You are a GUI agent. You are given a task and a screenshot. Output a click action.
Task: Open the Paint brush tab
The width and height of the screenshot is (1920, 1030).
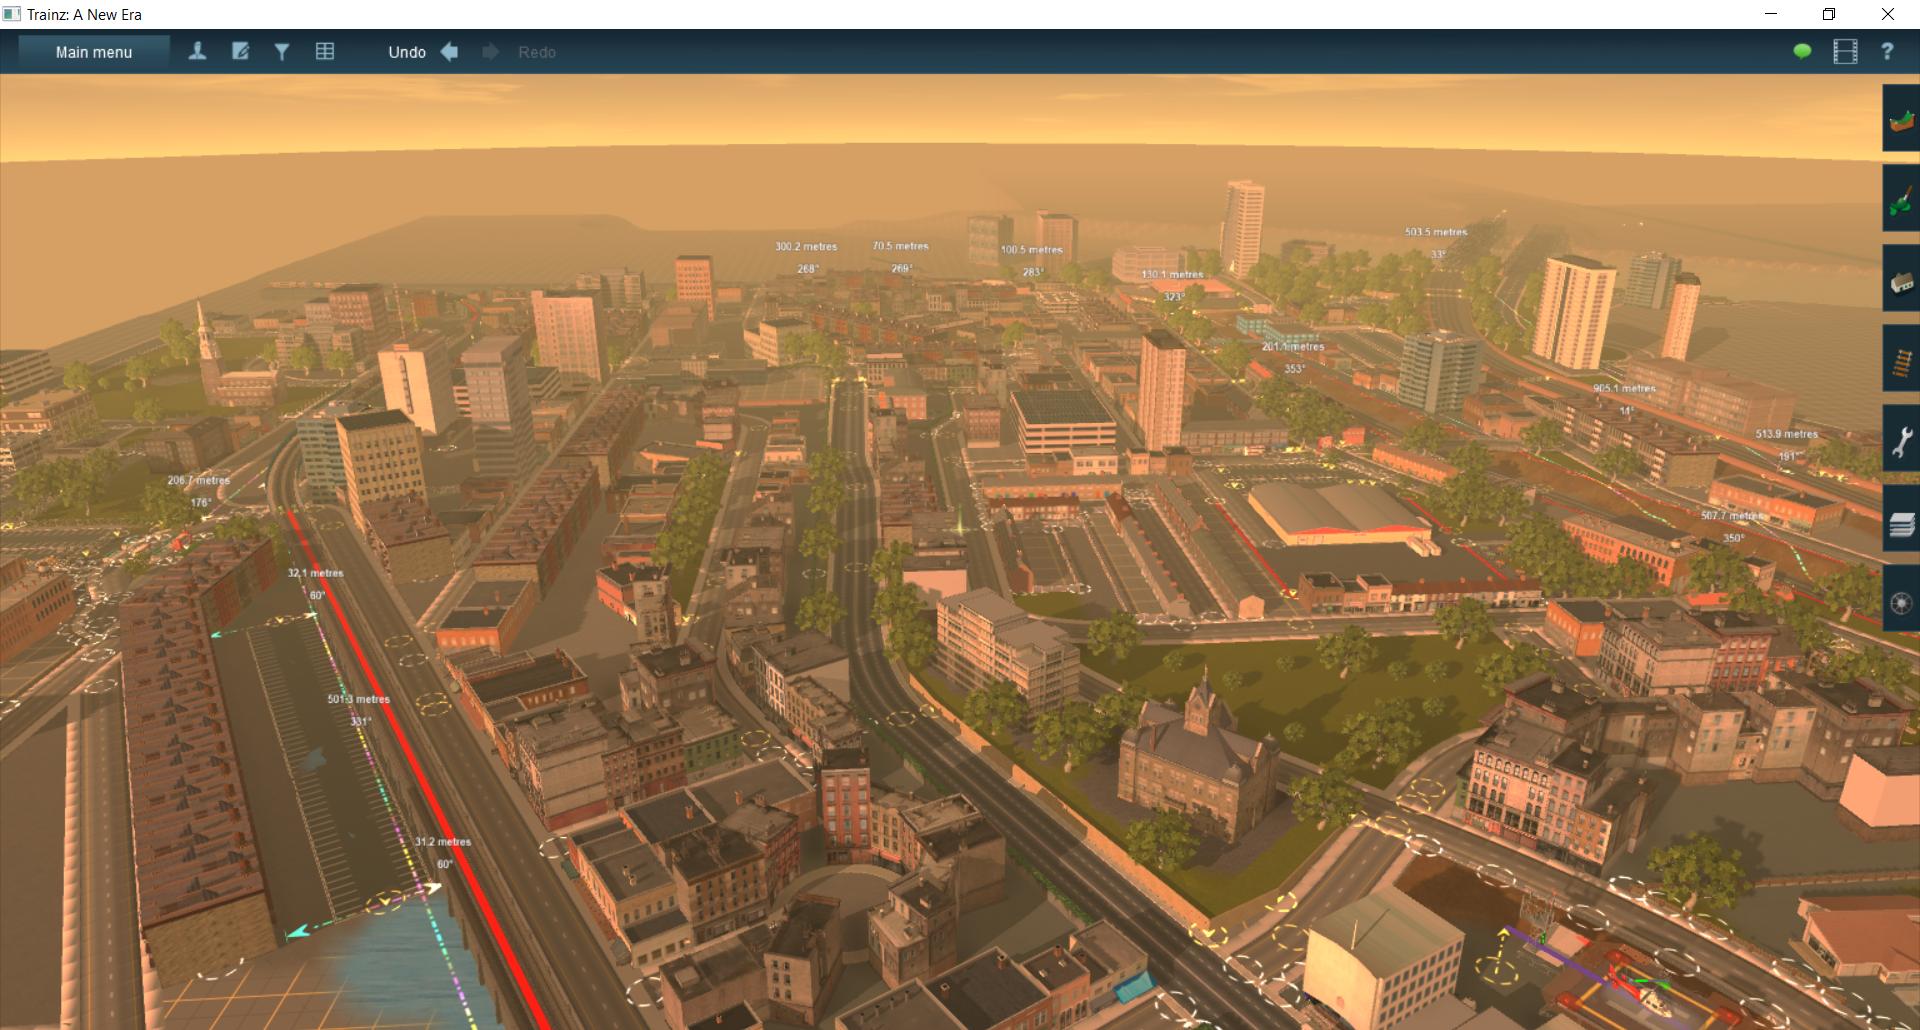coord(1901,198)
